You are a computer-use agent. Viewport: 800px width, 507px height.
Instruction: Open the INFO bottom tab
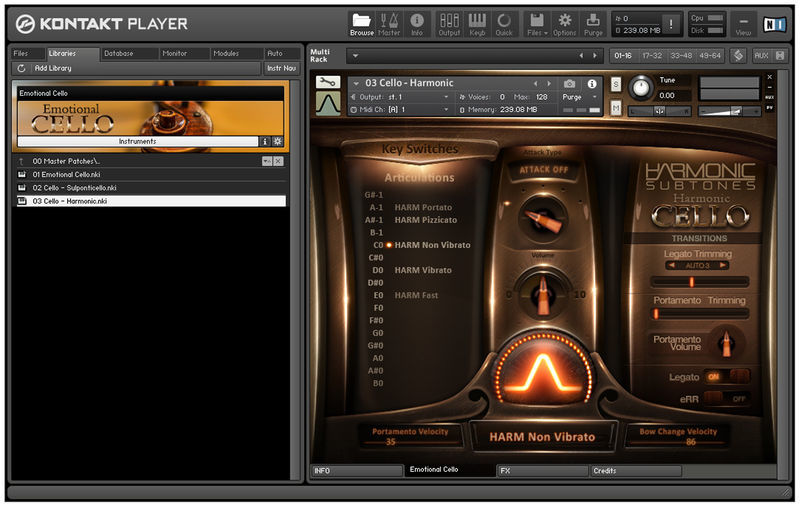point(356,471)
